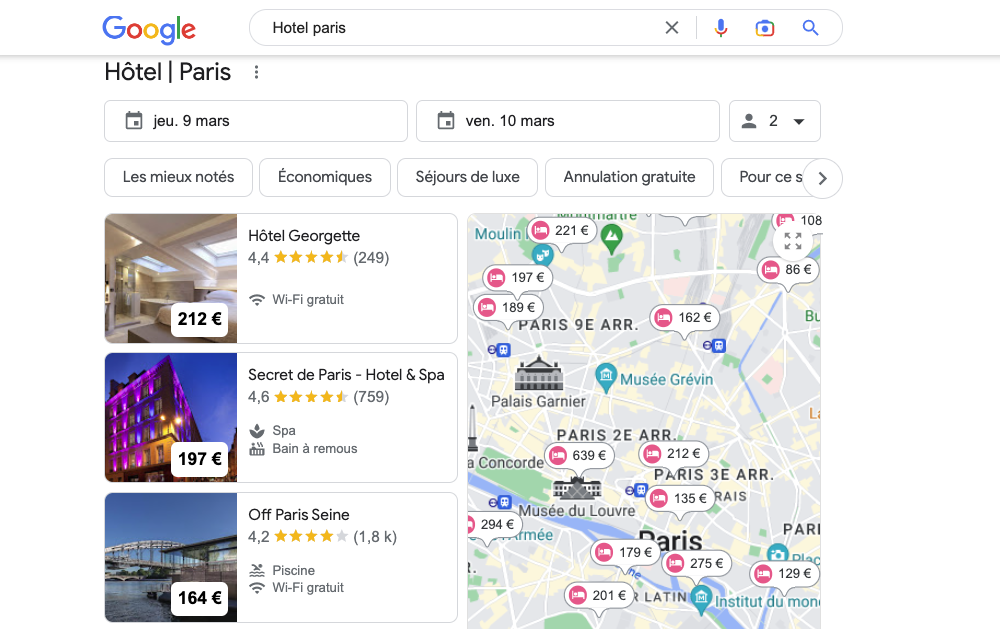Select the 275 € hotel pin on map

(x=696, y=563)
